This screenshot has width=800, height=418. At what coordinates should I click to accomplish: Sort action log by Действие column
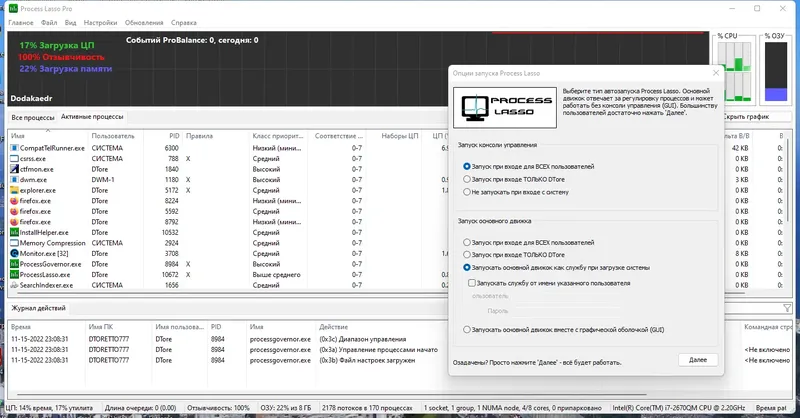click(x=382, y=327)
